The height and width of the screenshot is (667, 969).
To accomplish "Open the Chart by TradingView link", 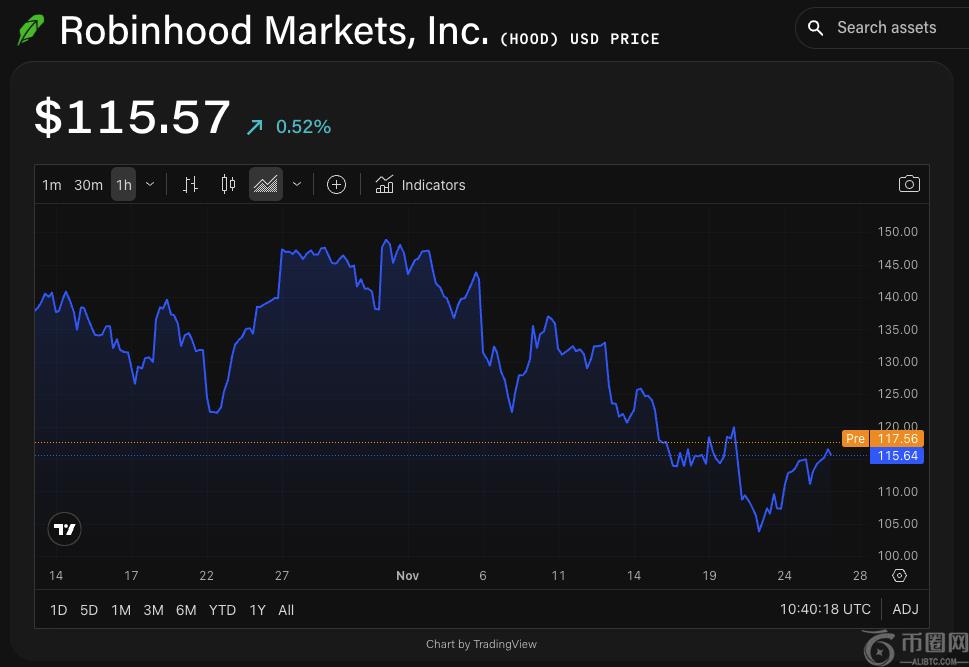I will [x=481, y=644].
